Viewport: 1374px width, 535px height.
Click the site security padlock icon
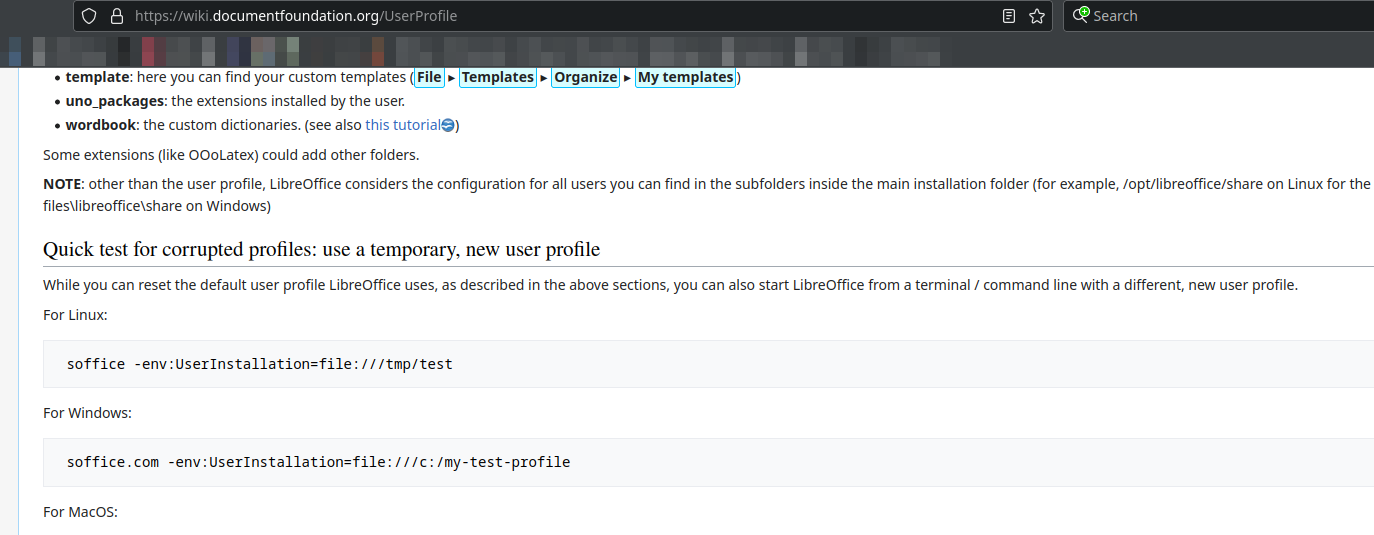(x=116, y=16)
